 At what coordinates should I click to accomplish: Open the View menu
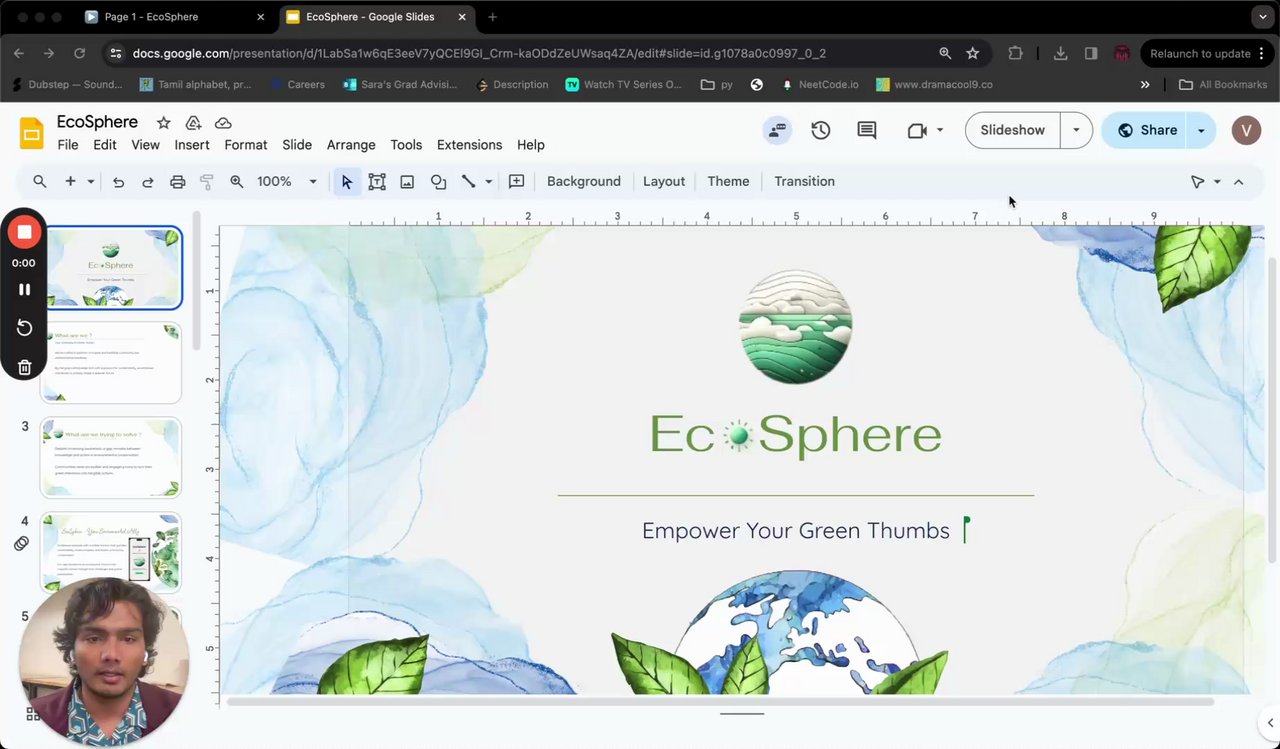145,145
